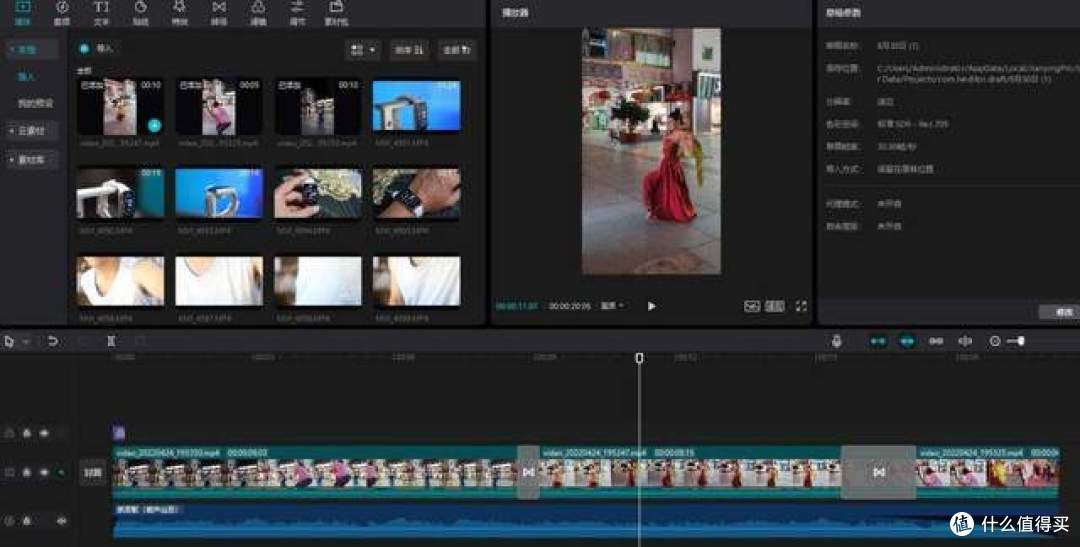Start voice recording with microphone icon

(x=836, y=341)
